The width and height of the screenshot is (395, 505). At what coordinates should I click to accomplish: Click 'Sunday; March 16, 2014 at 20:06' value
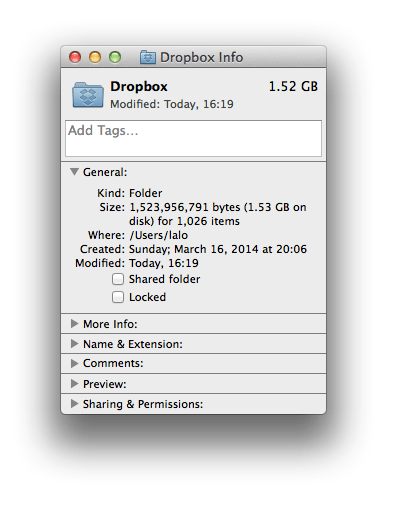pyautogui.click(x=218, y=249)
